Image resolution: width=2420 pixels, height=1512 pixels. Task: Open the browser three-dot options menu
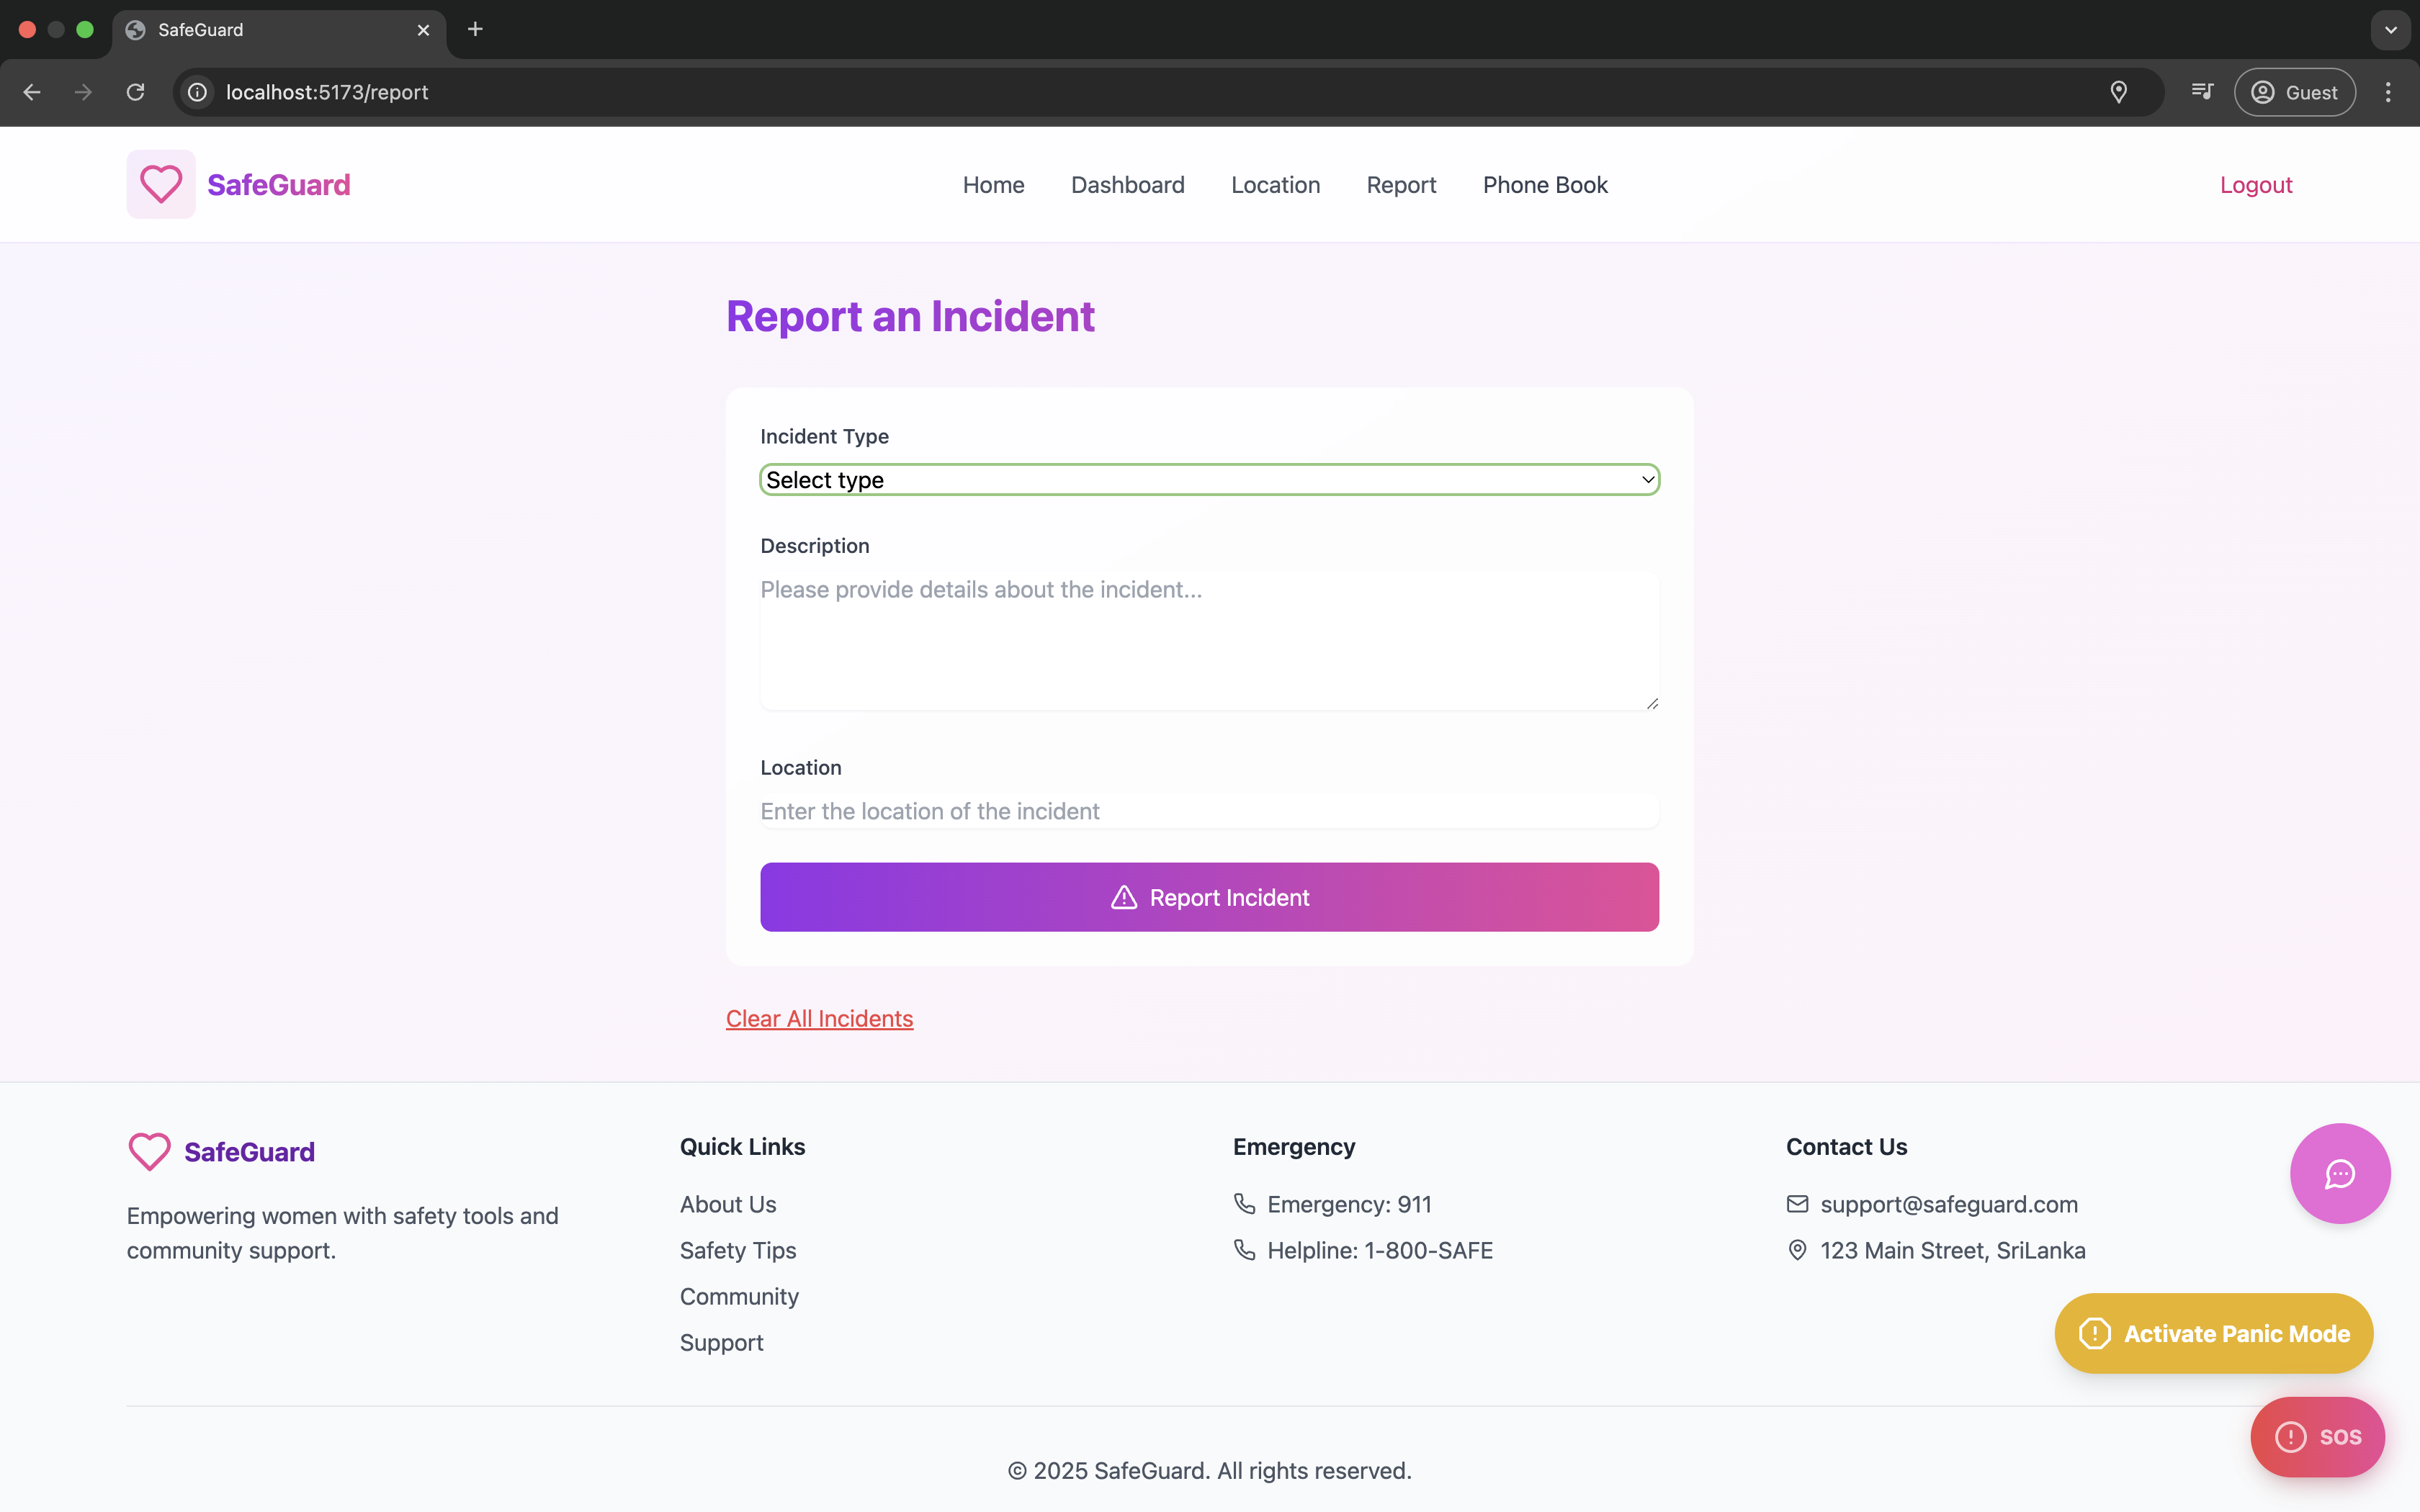[x=2388, y=92]
